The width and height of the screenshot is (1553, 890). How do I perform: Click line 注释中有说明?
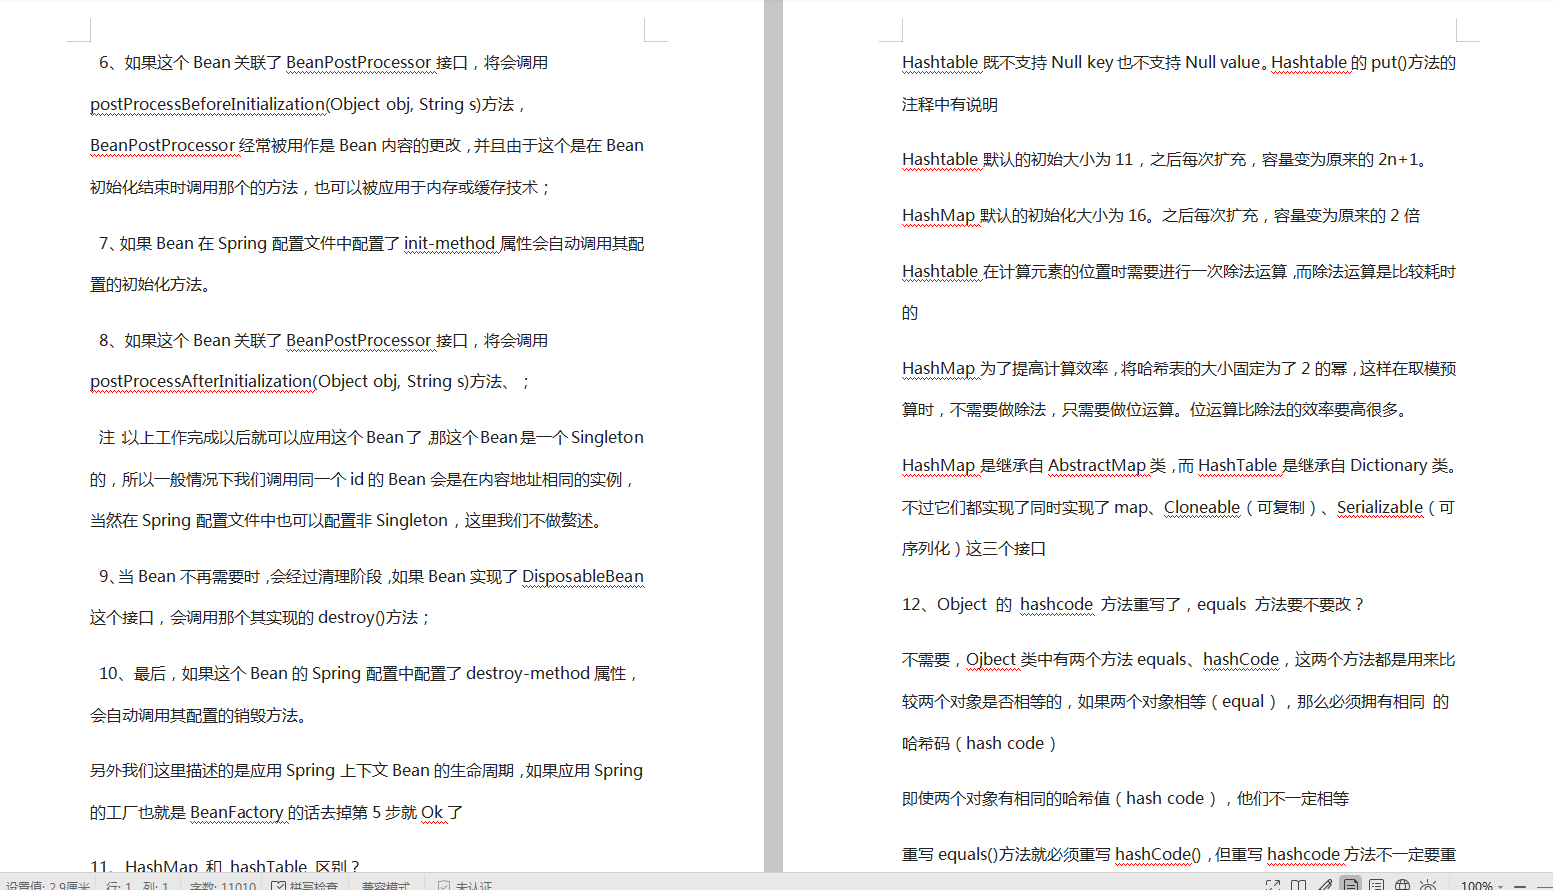[950, 104]
